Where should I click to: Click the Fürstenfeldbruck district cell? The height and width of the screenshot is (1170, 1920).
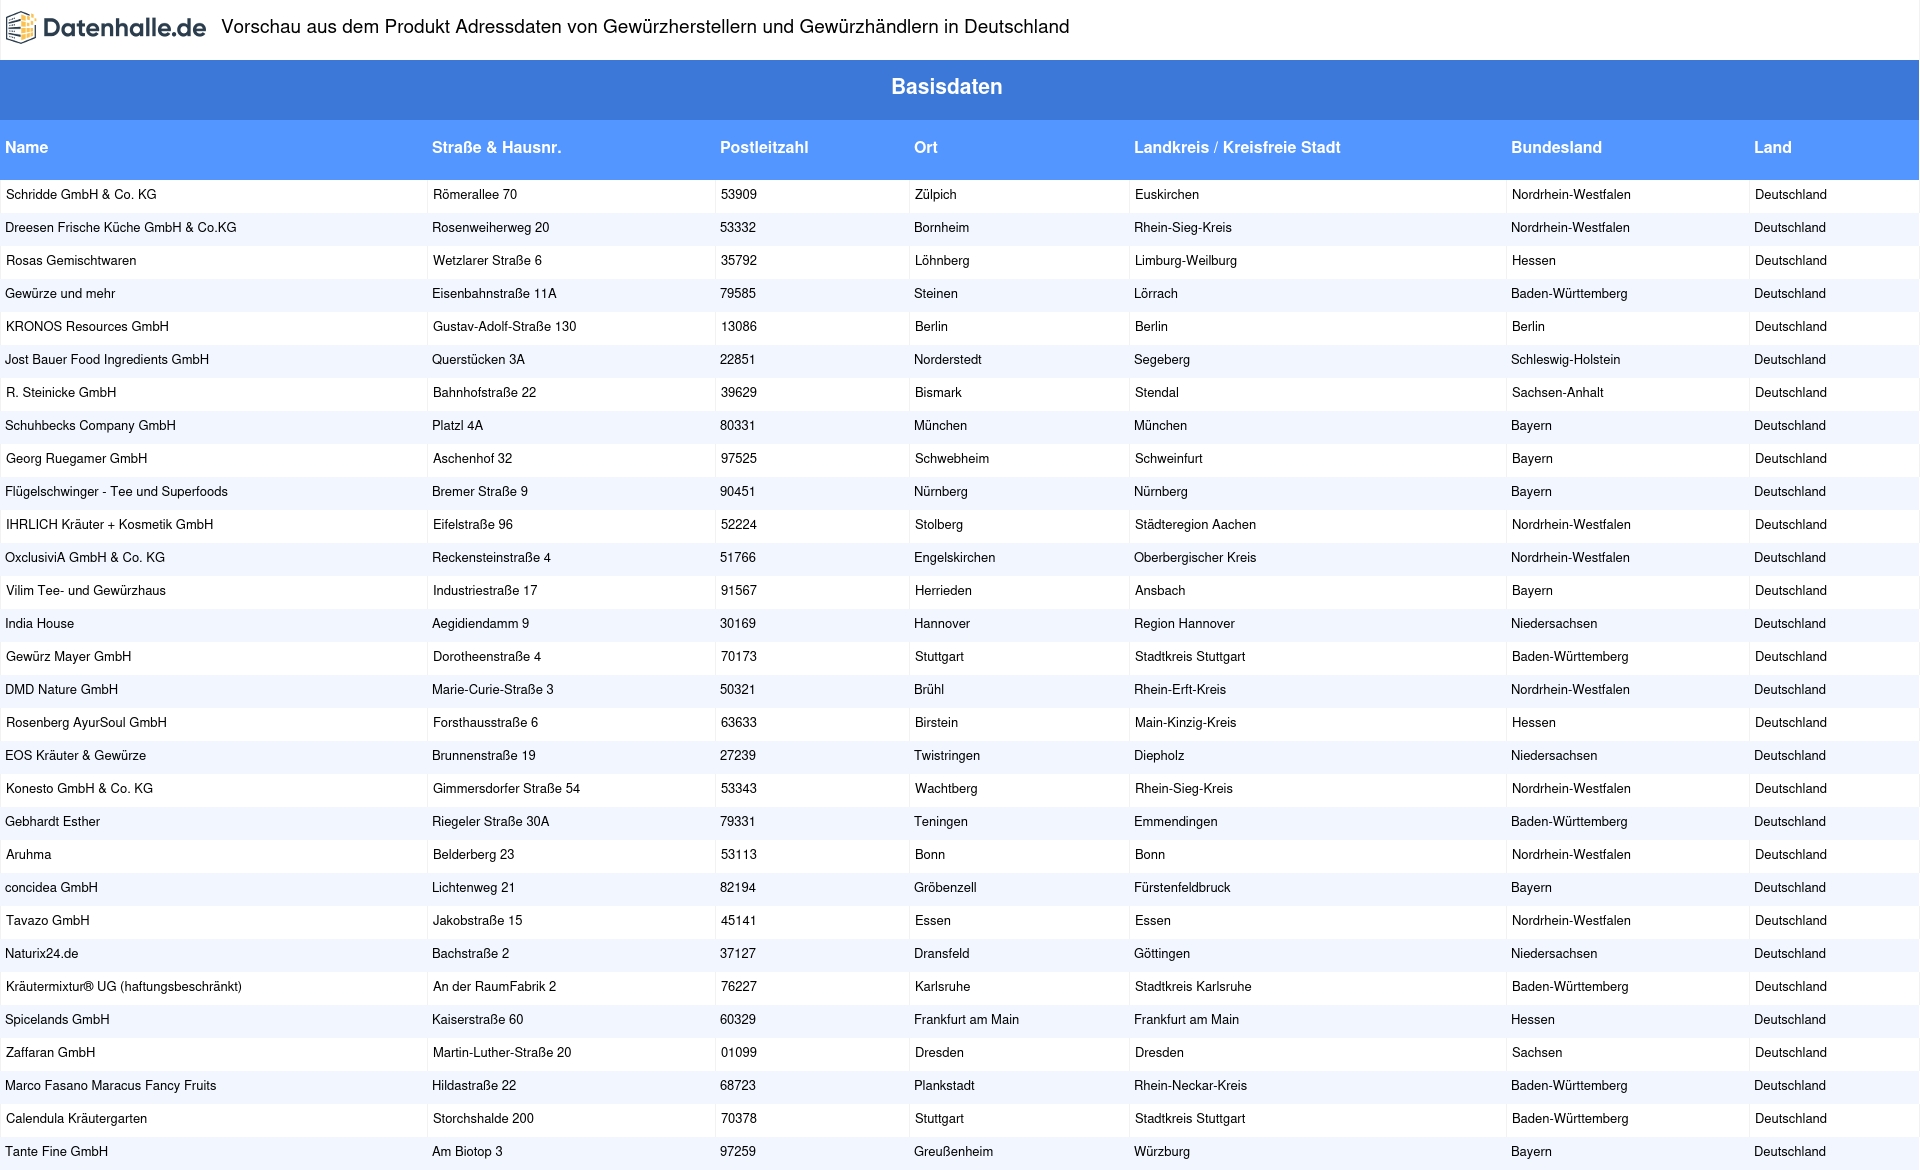1182,888
